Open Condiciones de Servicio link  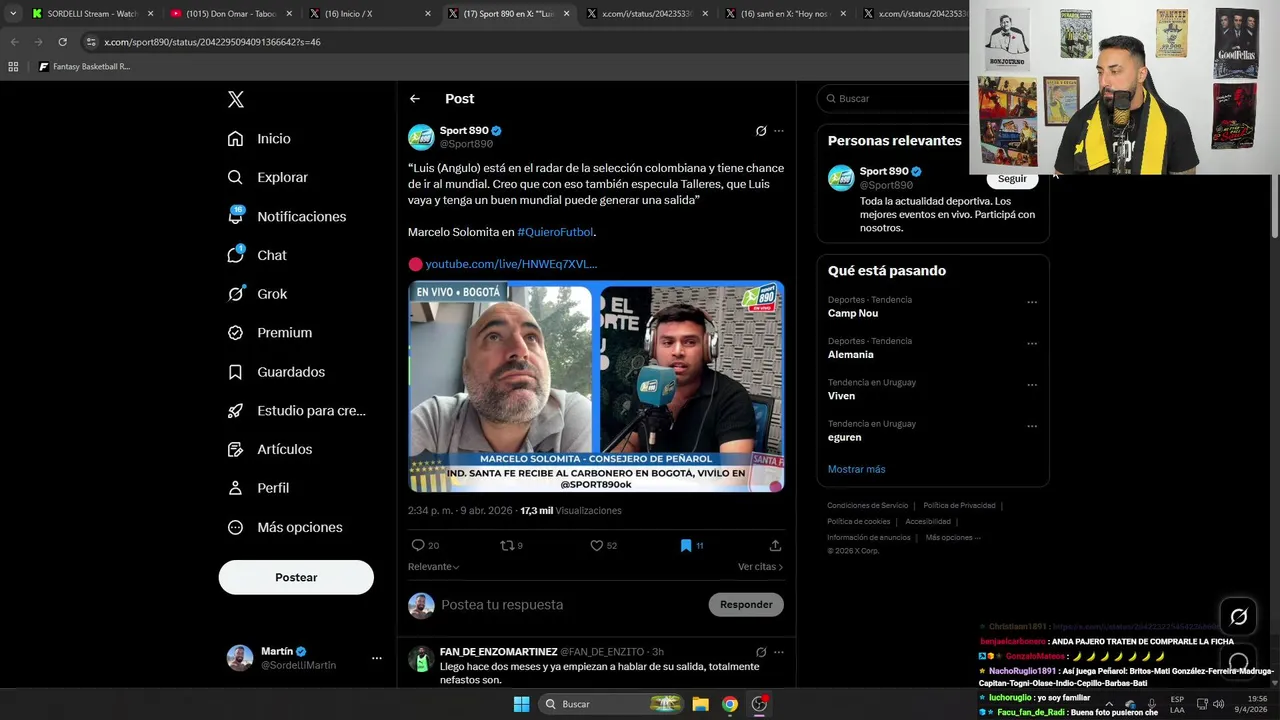(x=868, y=506)
